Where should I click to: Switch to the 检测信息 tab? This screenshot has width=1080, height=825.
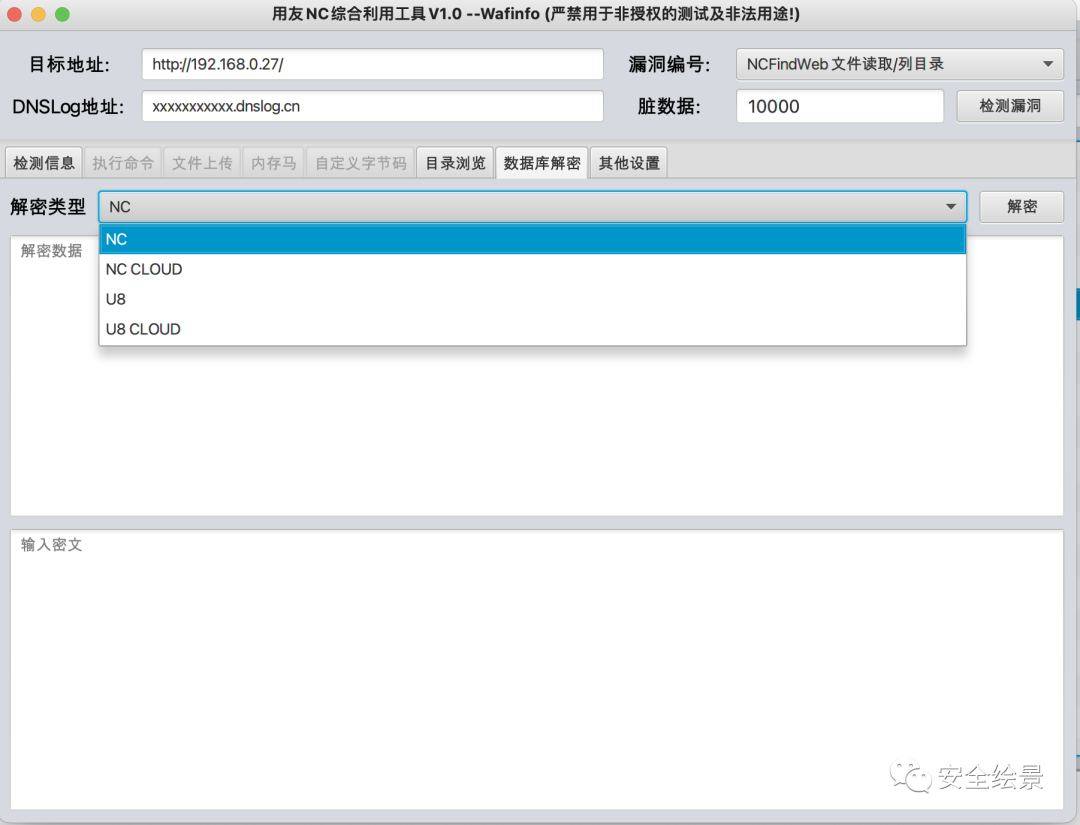[x=44, y=163]
